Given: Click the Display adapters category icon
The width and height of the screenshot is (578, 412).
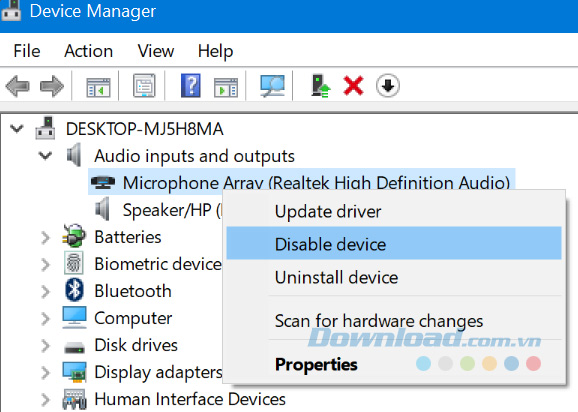Looking at the screenshot, I should [x=74, y=372].
